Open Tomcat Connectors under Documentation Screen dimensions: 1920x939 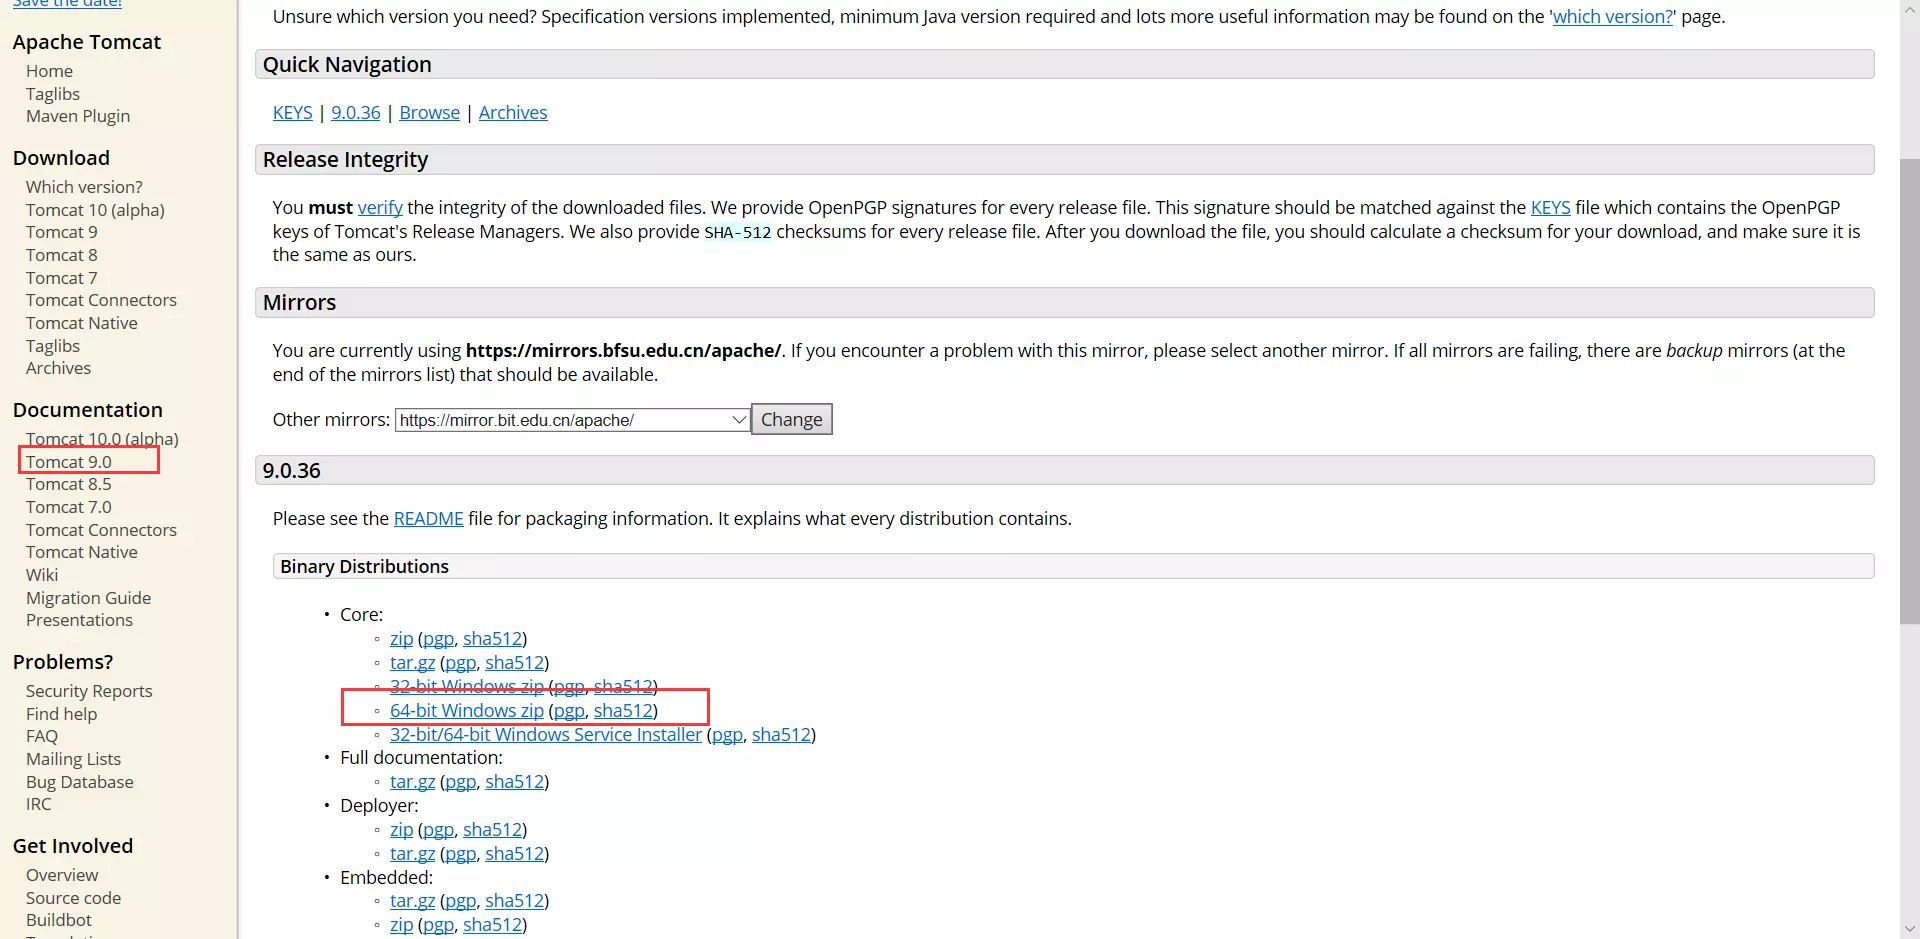[x=101, y=530]
